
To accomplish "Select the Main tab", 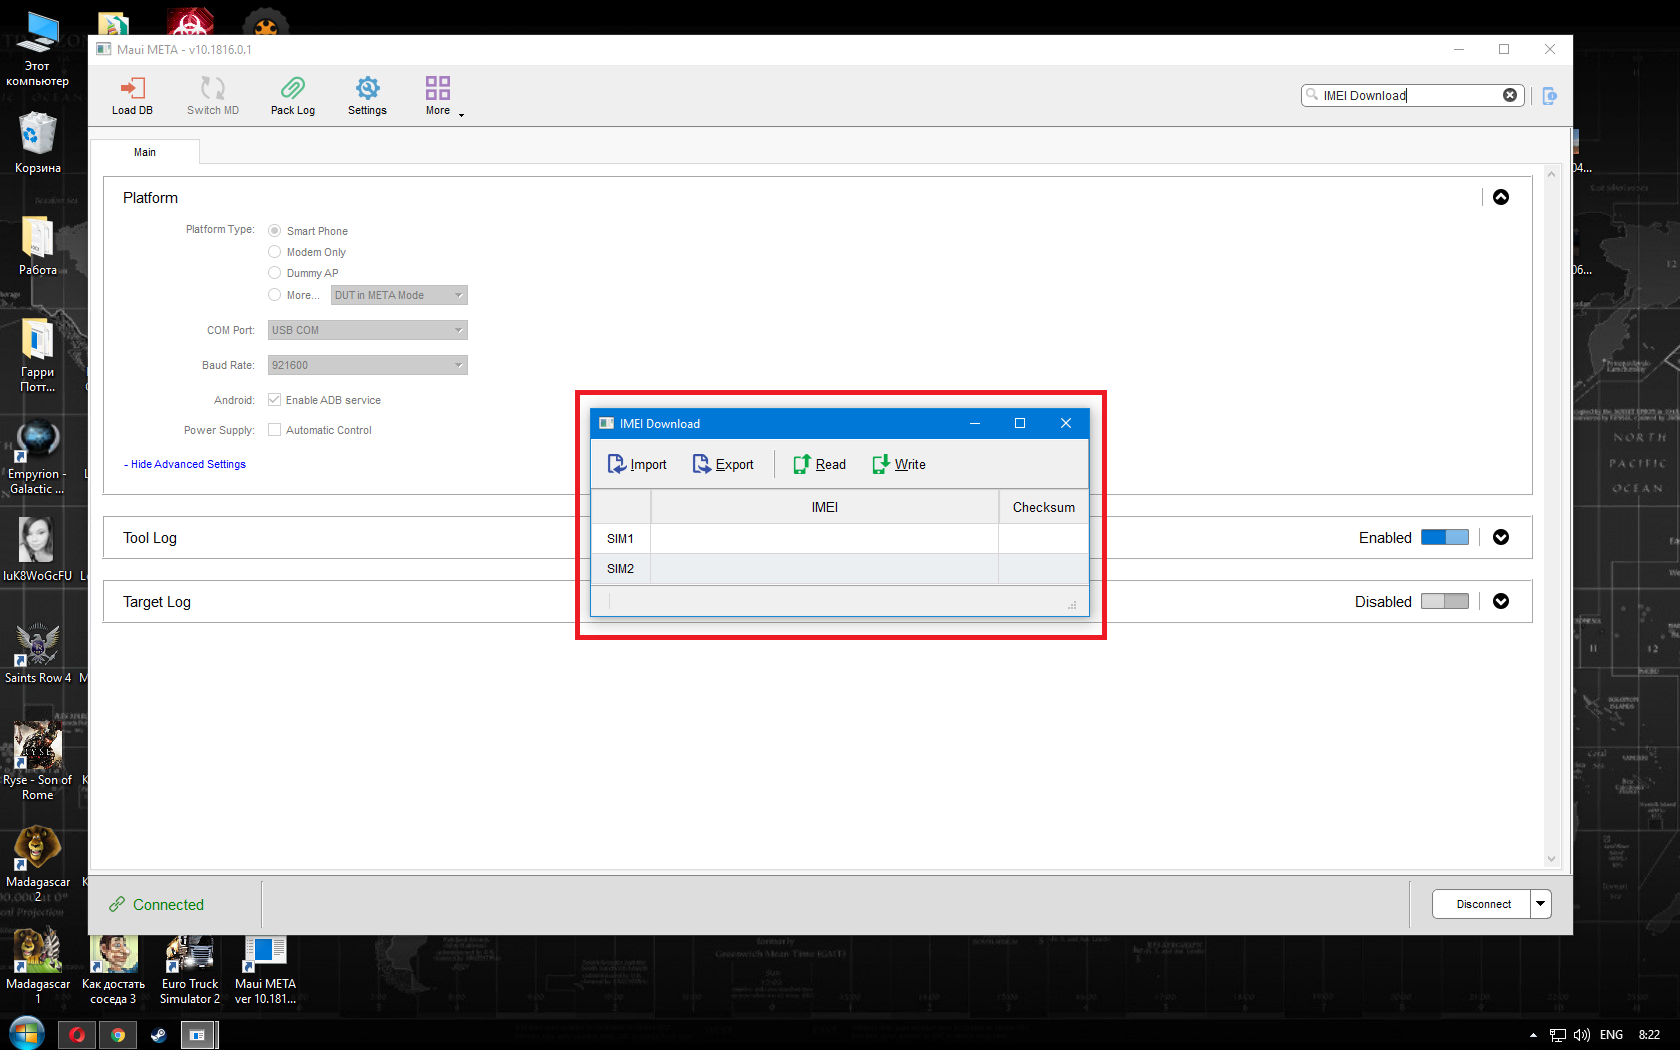I will 145,152.
